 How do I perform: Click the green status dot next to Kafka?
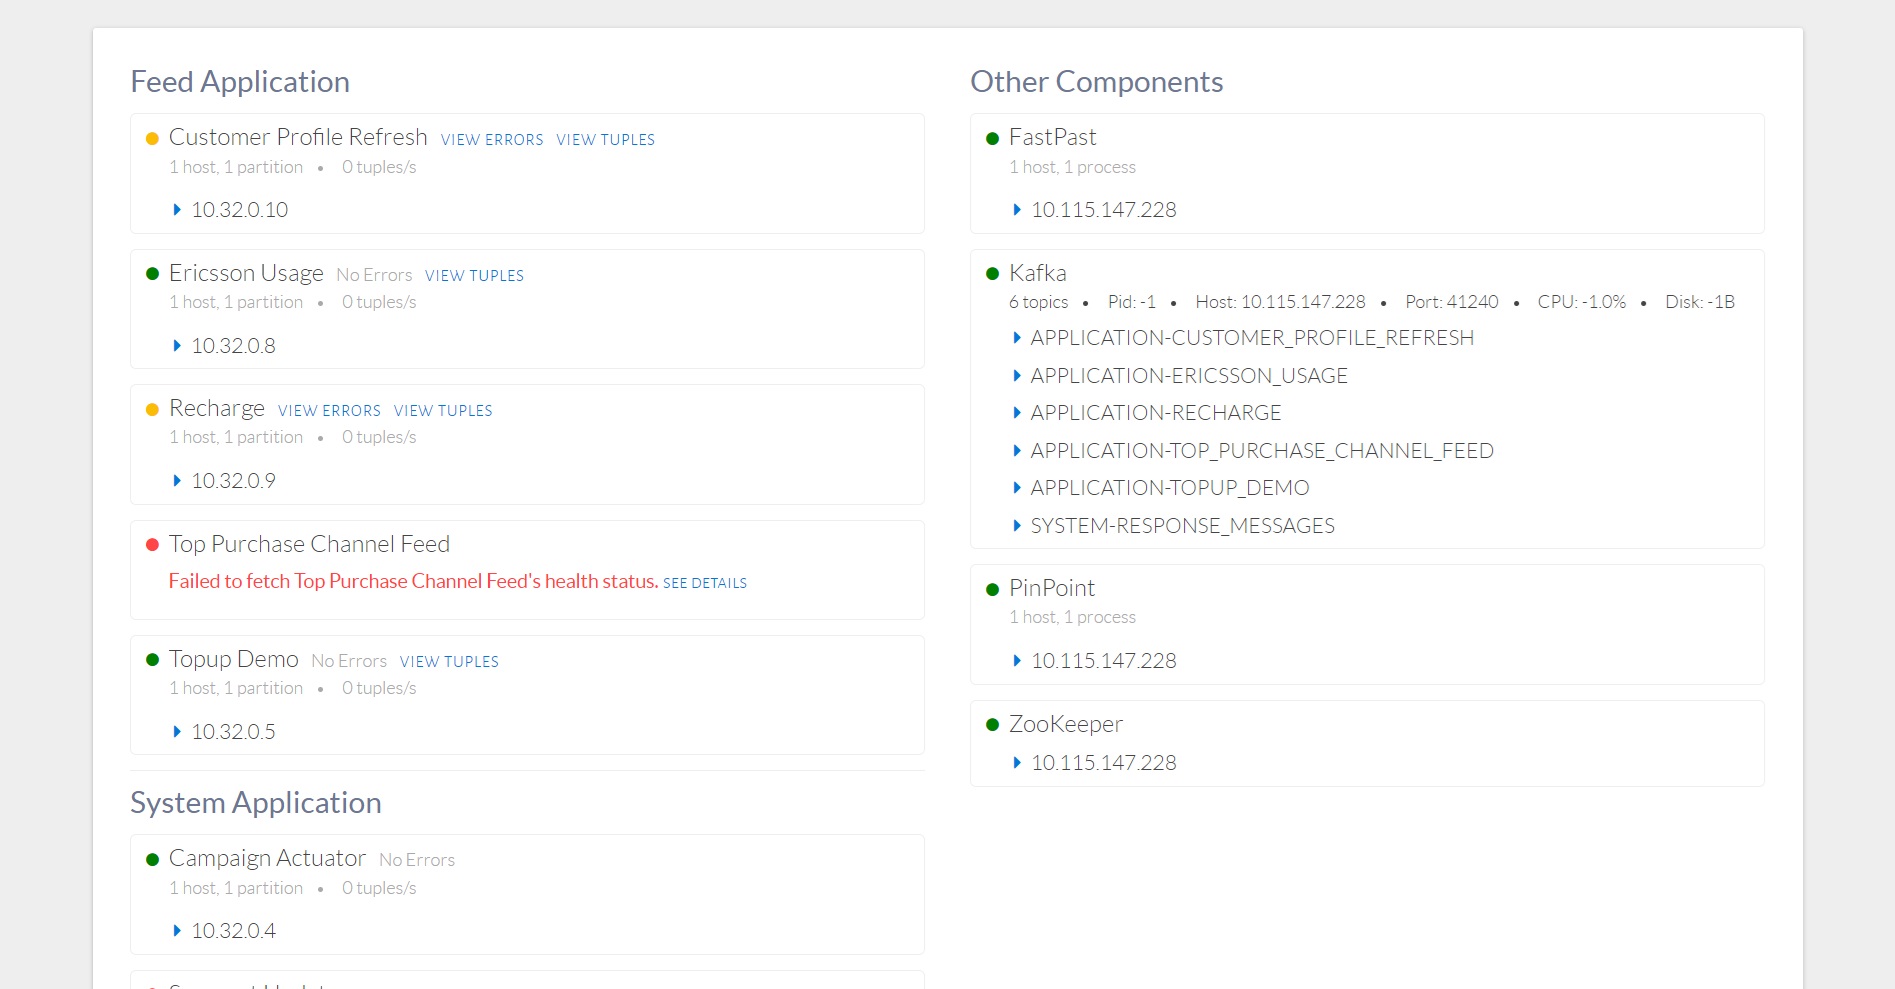(x=992, y=274)
